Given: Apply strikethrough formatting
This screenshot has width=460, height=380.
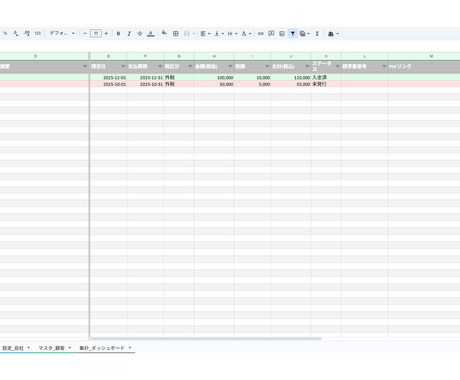Looking at the screenshot, I should 140,34.
